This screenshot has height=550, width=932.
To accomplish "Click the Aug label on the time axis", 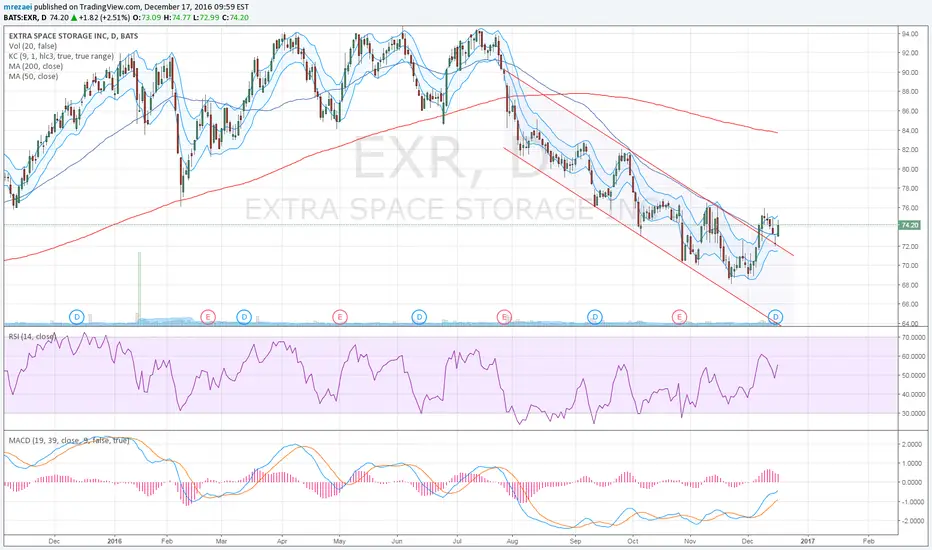I will tap(512, 541).
